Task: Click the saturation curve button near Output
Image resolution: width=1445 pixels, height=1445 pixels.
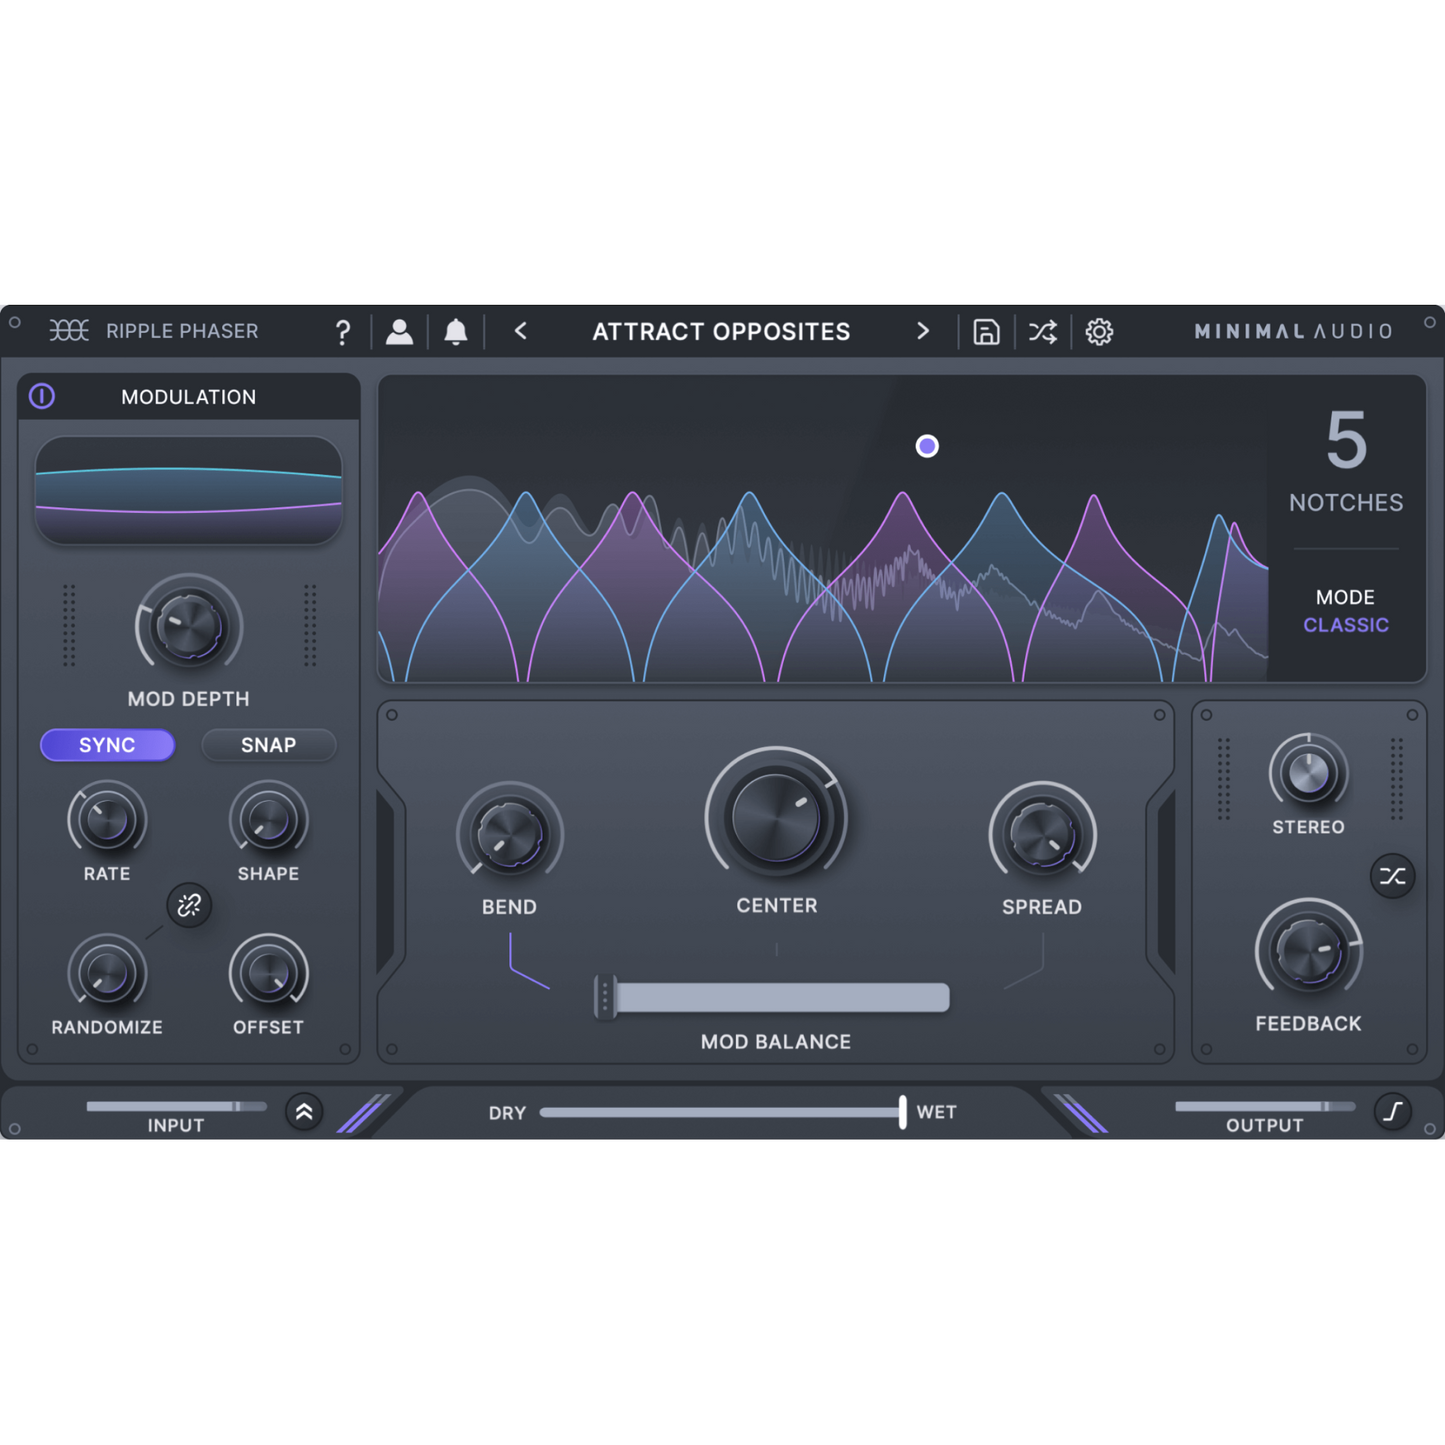Action: [1392, 1111]
